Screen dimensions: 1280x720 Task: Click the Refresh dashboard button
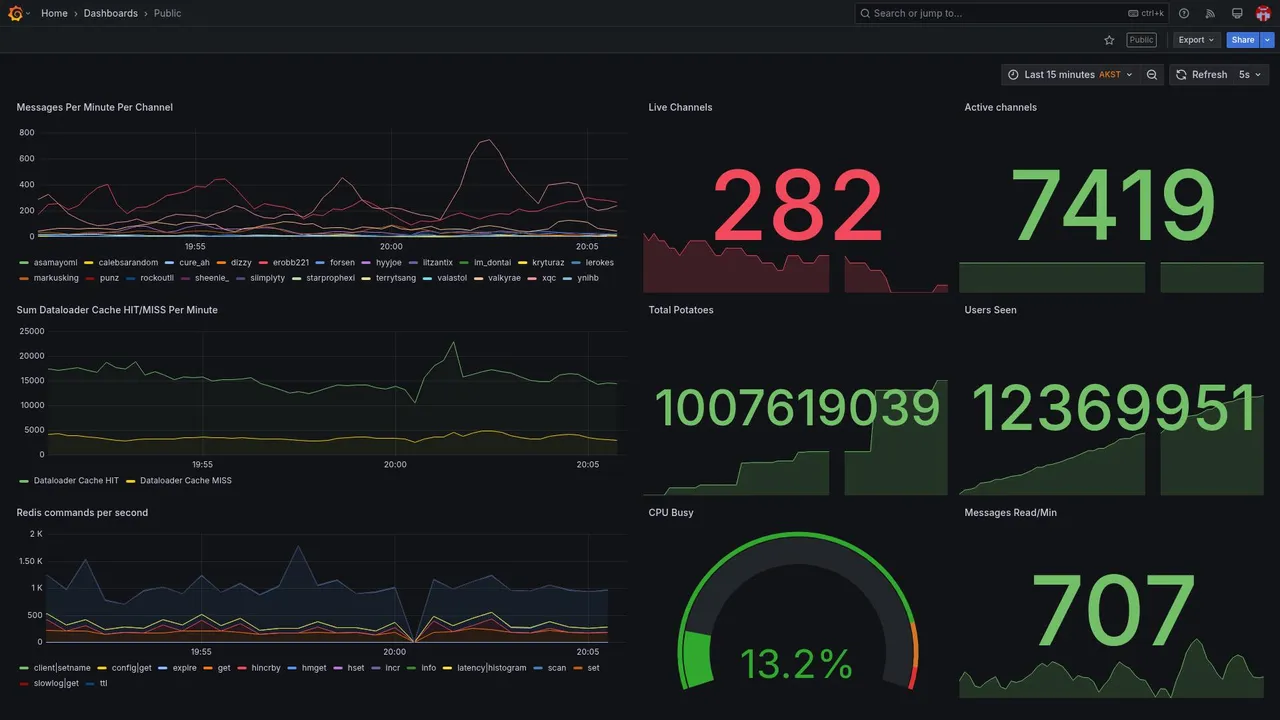pos(1201,75)
